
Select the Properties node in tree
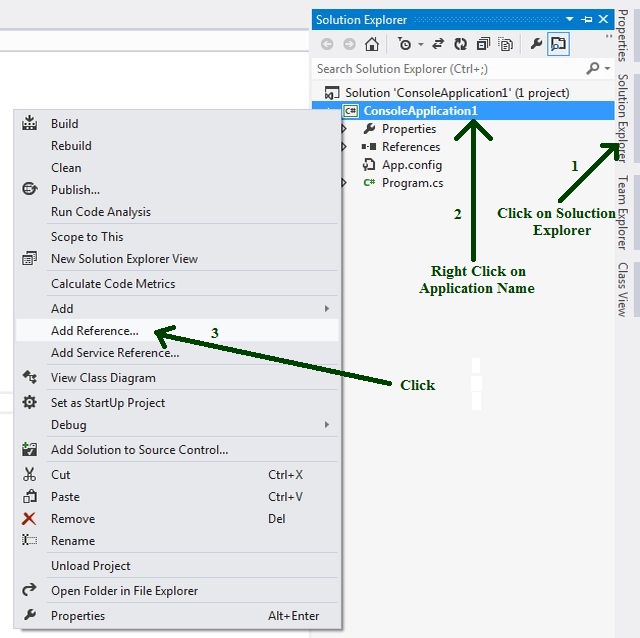coord(409,129)
